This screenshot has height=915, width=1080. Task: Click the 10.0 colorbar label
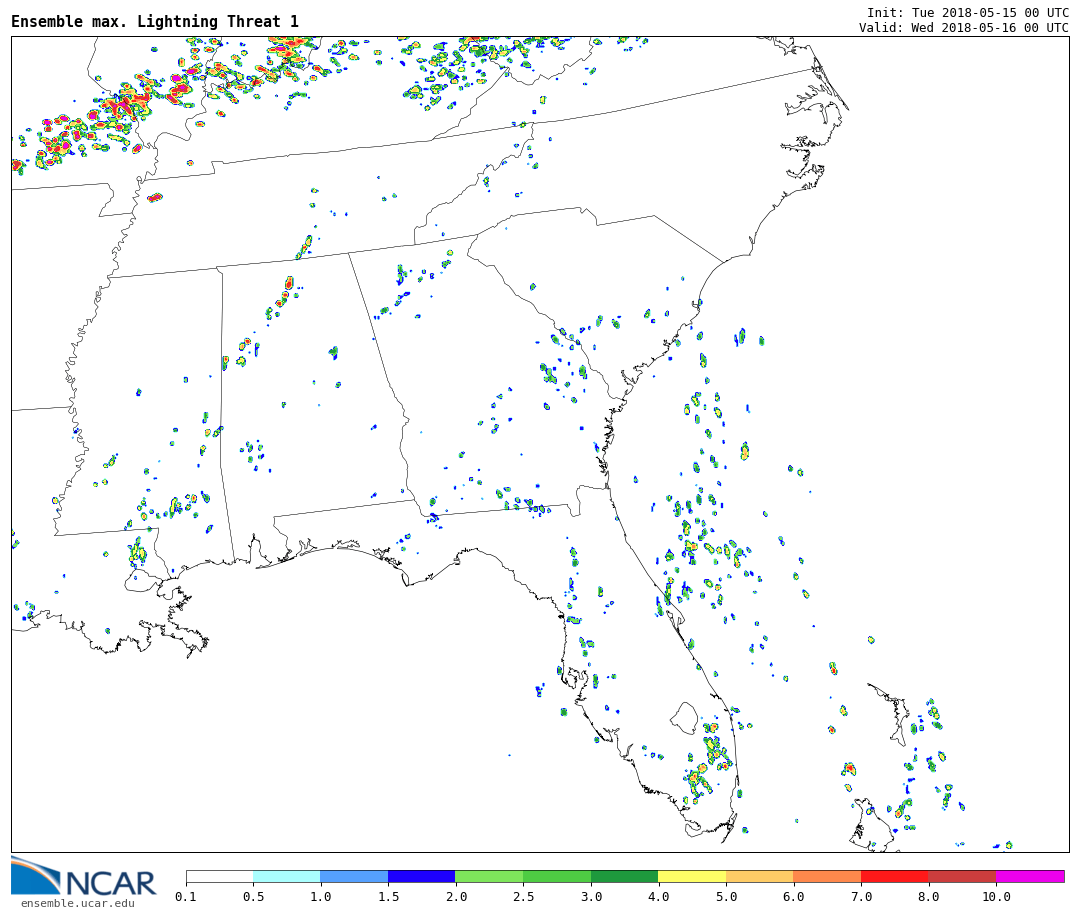[x=996, y=897]
